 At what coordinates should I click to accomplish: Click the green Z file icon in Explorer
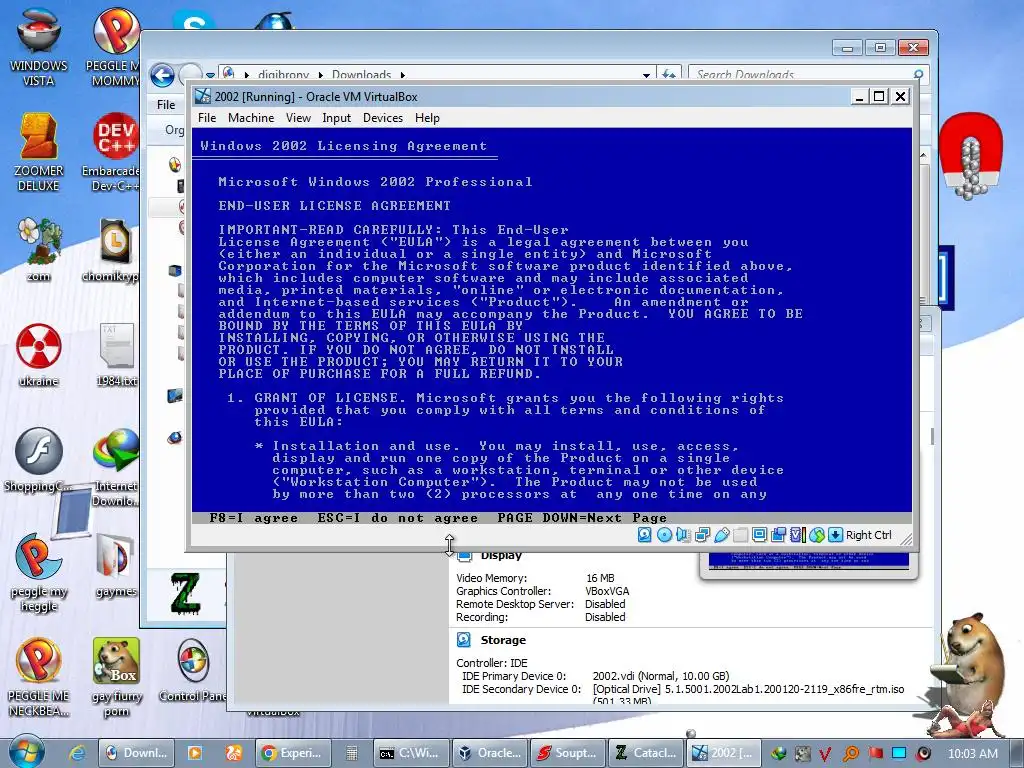coord(185,594)
